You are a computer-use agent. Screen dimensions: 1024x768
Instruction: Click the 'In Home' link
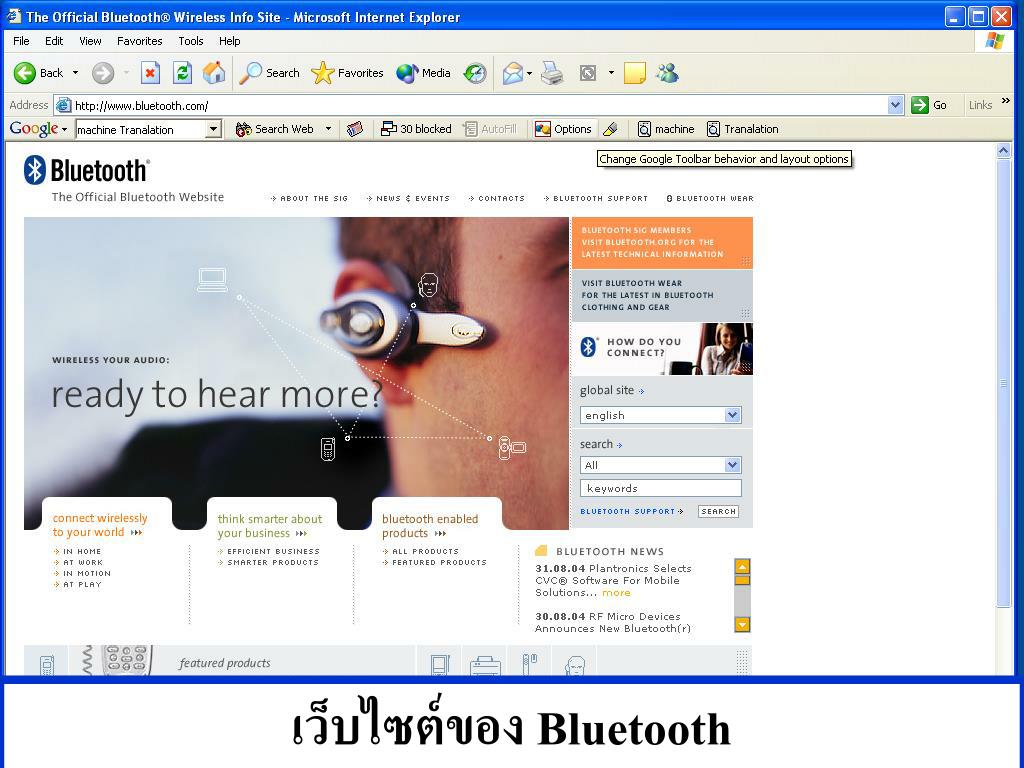tap(78, 552)
